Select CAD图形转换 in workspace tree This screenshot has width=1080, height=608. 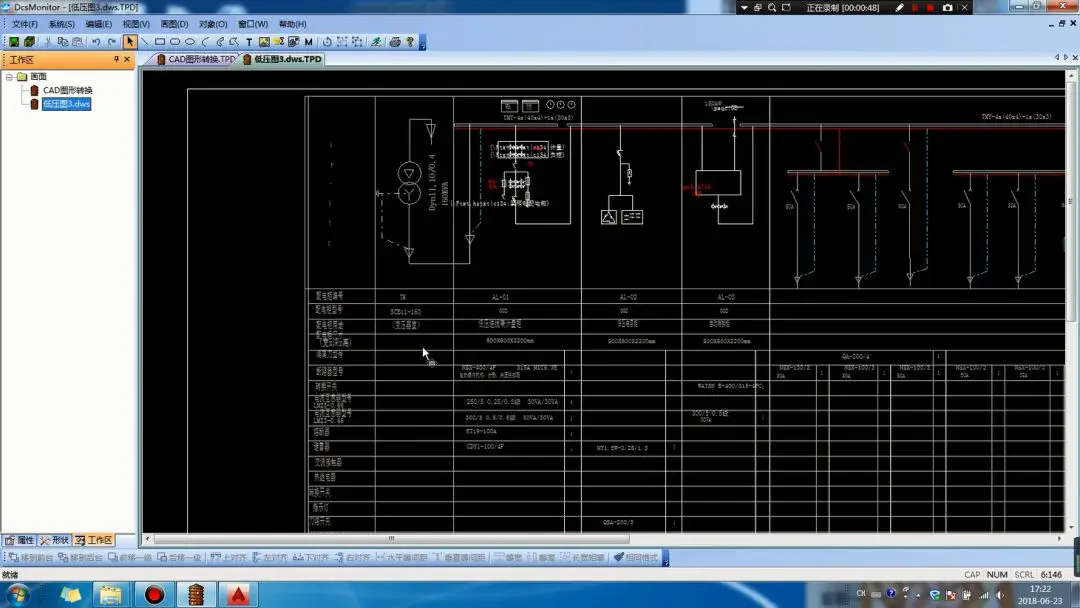click(x=66, y=90)
